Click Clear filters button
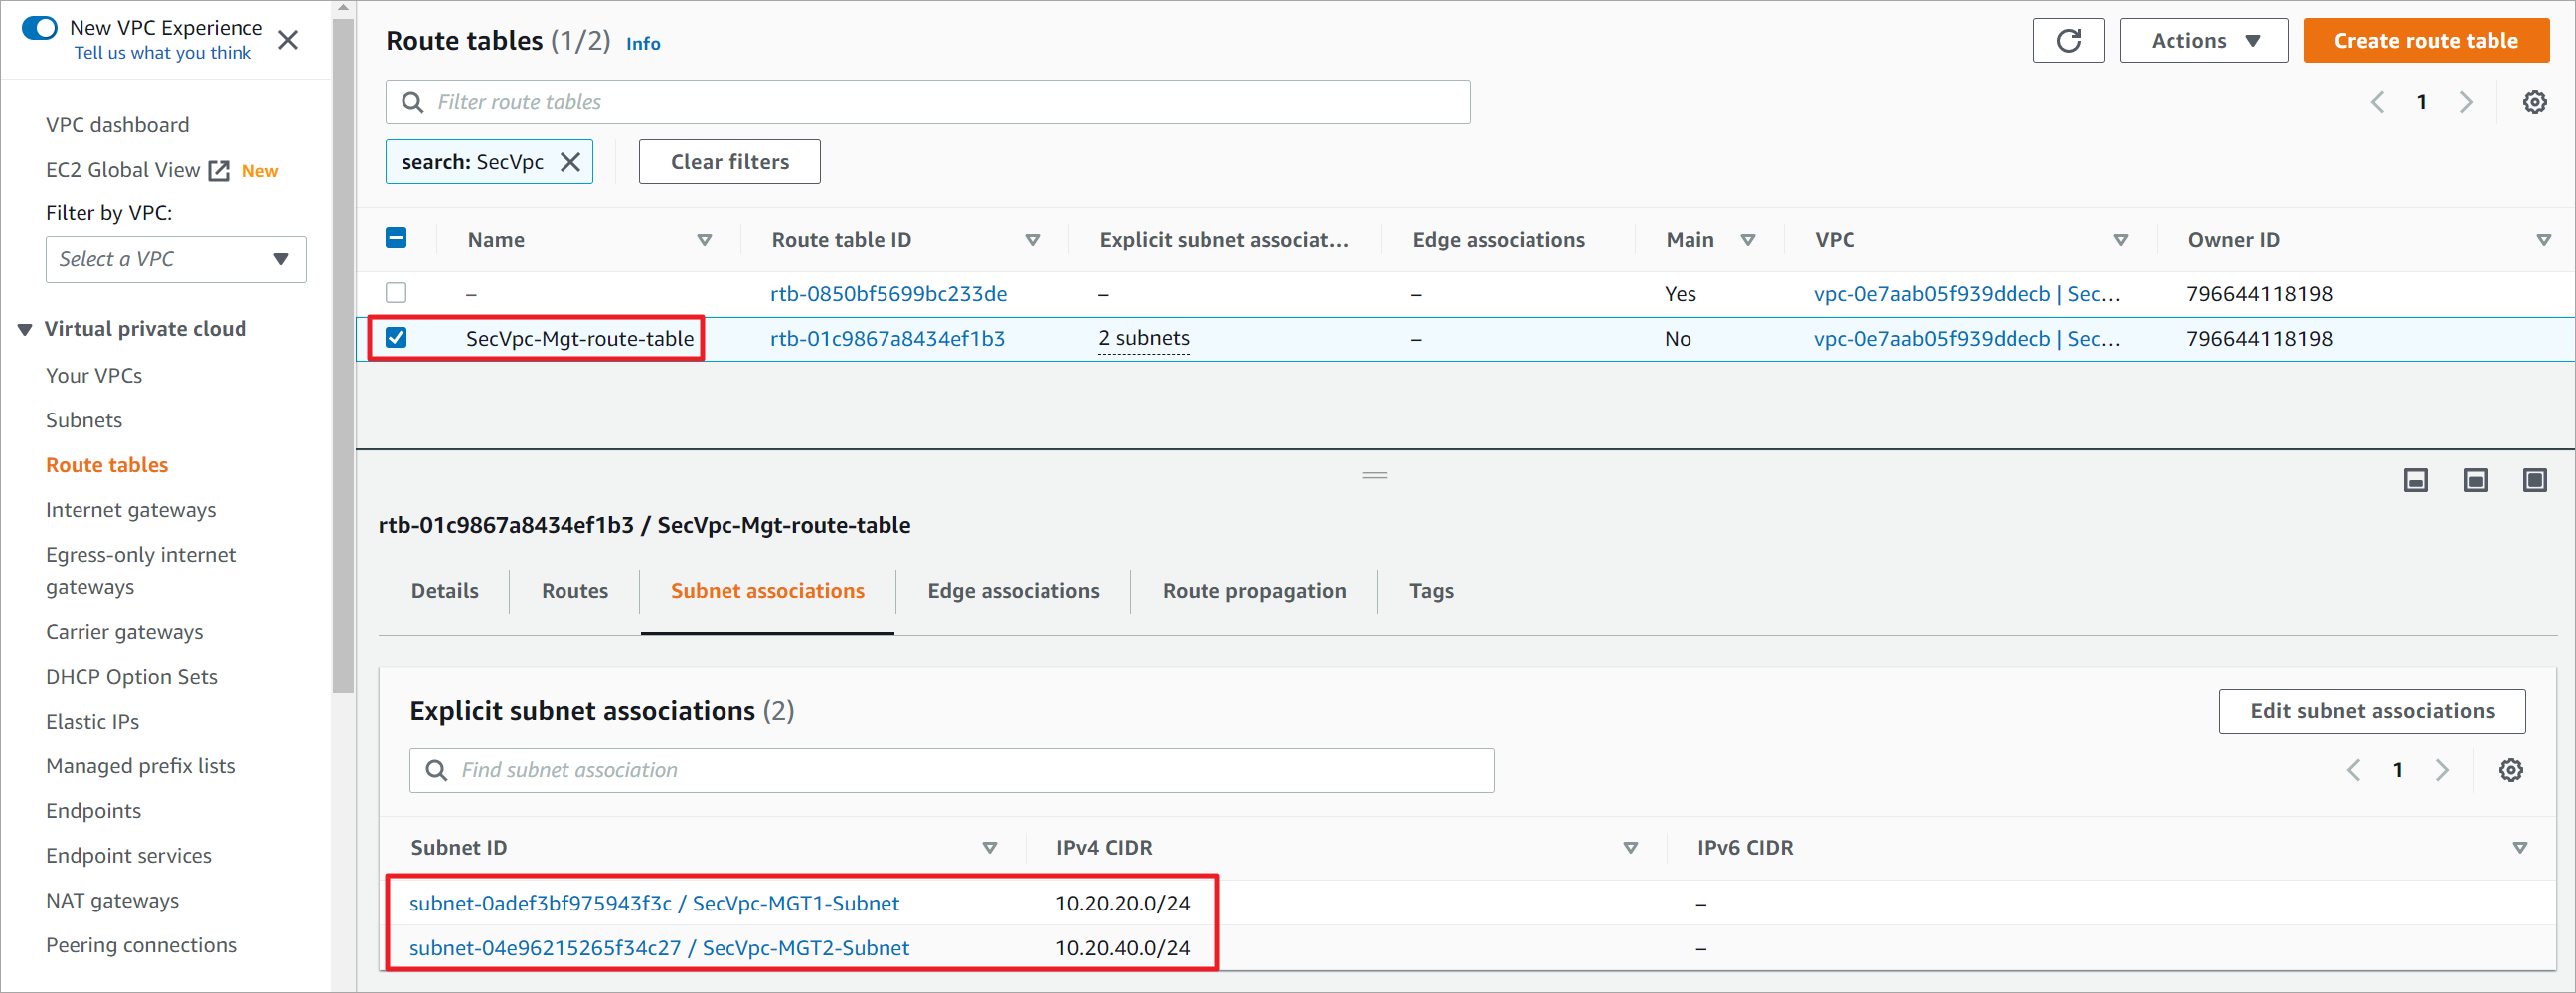This screenshot has width=2576, height=993. click(729, 162)
